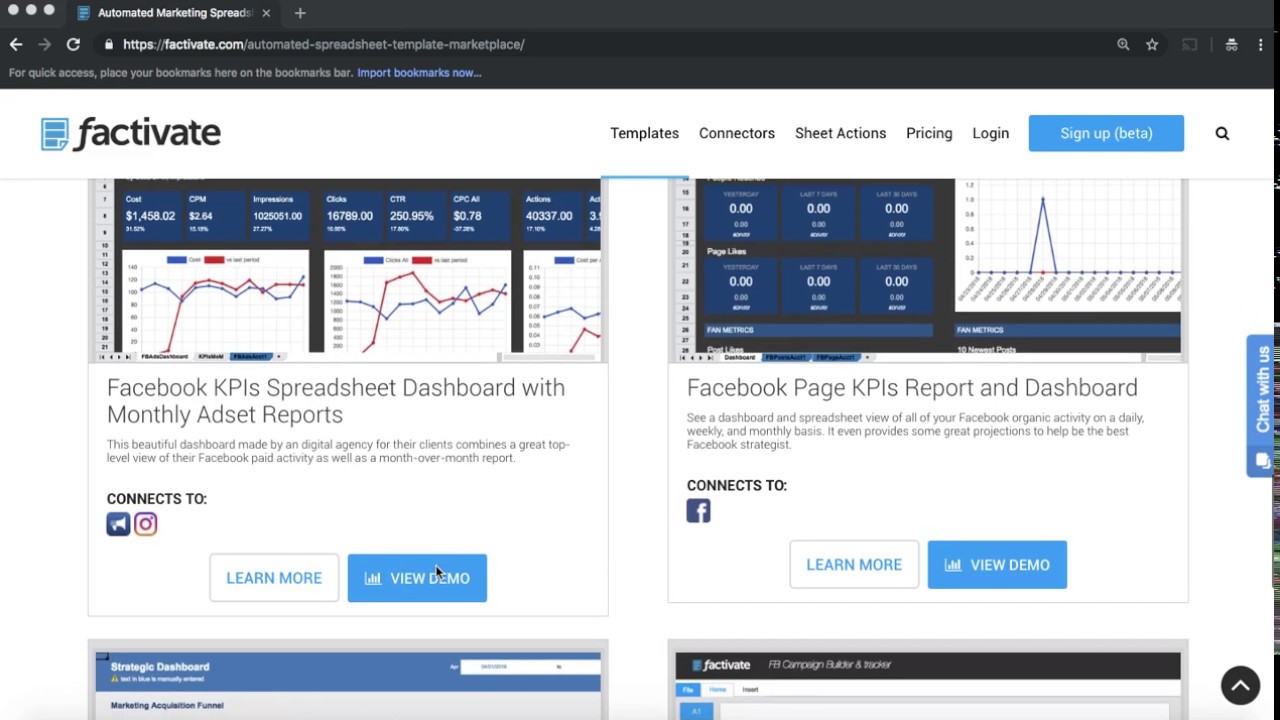Image resolution: width=1280 pixels, height=720 pixels.
Task: Click the Instagram connector icon
Action: coord(146,524)
